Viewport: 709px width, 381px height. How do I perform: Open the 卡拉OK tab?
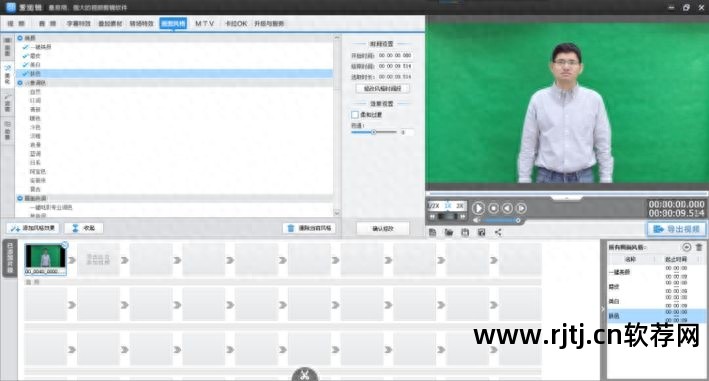[236, 24]
